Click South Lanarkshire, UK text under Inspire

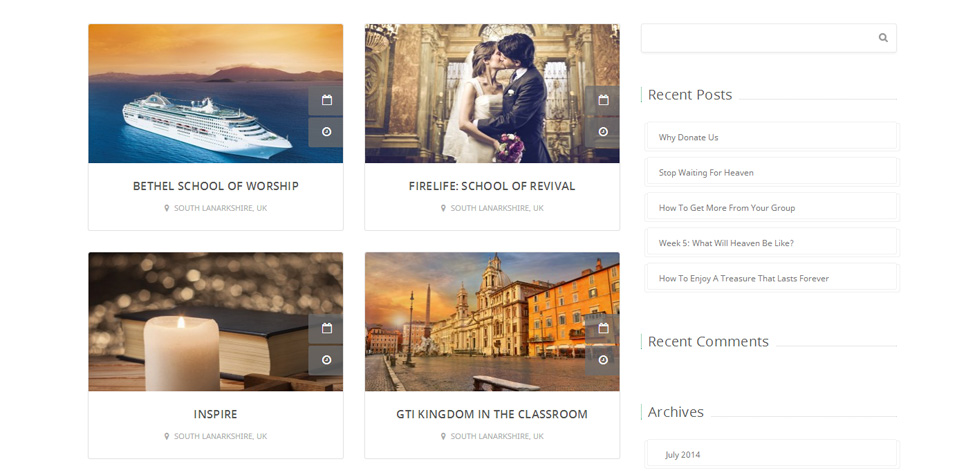pyautogui.click(x=221, y=436)
